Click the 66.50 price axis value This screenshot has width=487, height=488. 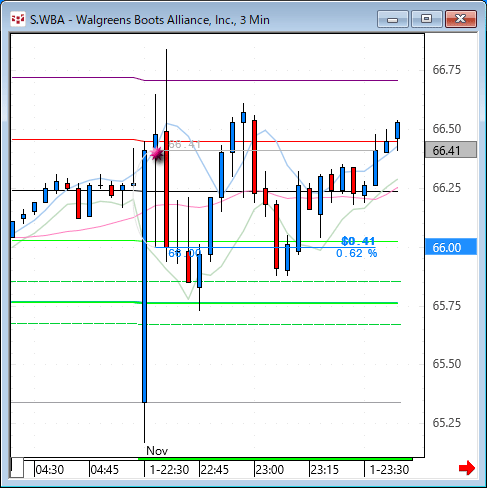447,129
